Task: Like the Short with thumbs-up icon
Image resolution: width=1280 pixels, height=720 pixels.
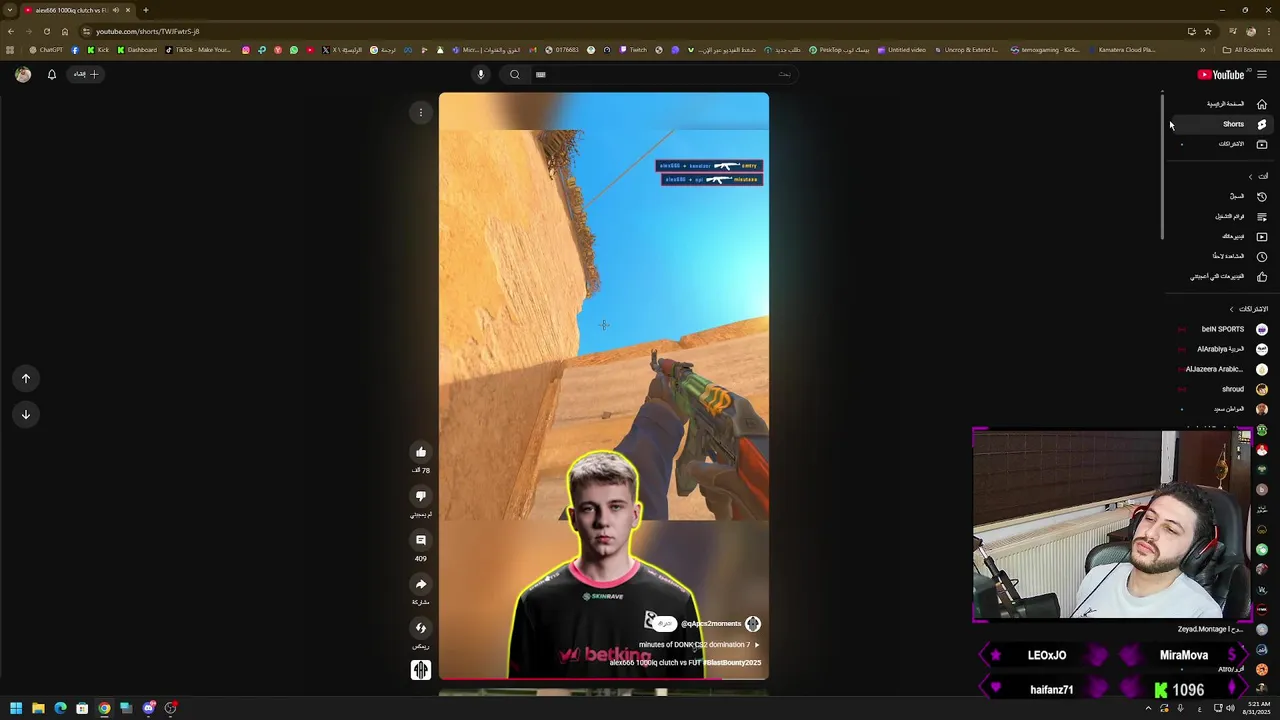Action: click(x=421, y=452)
